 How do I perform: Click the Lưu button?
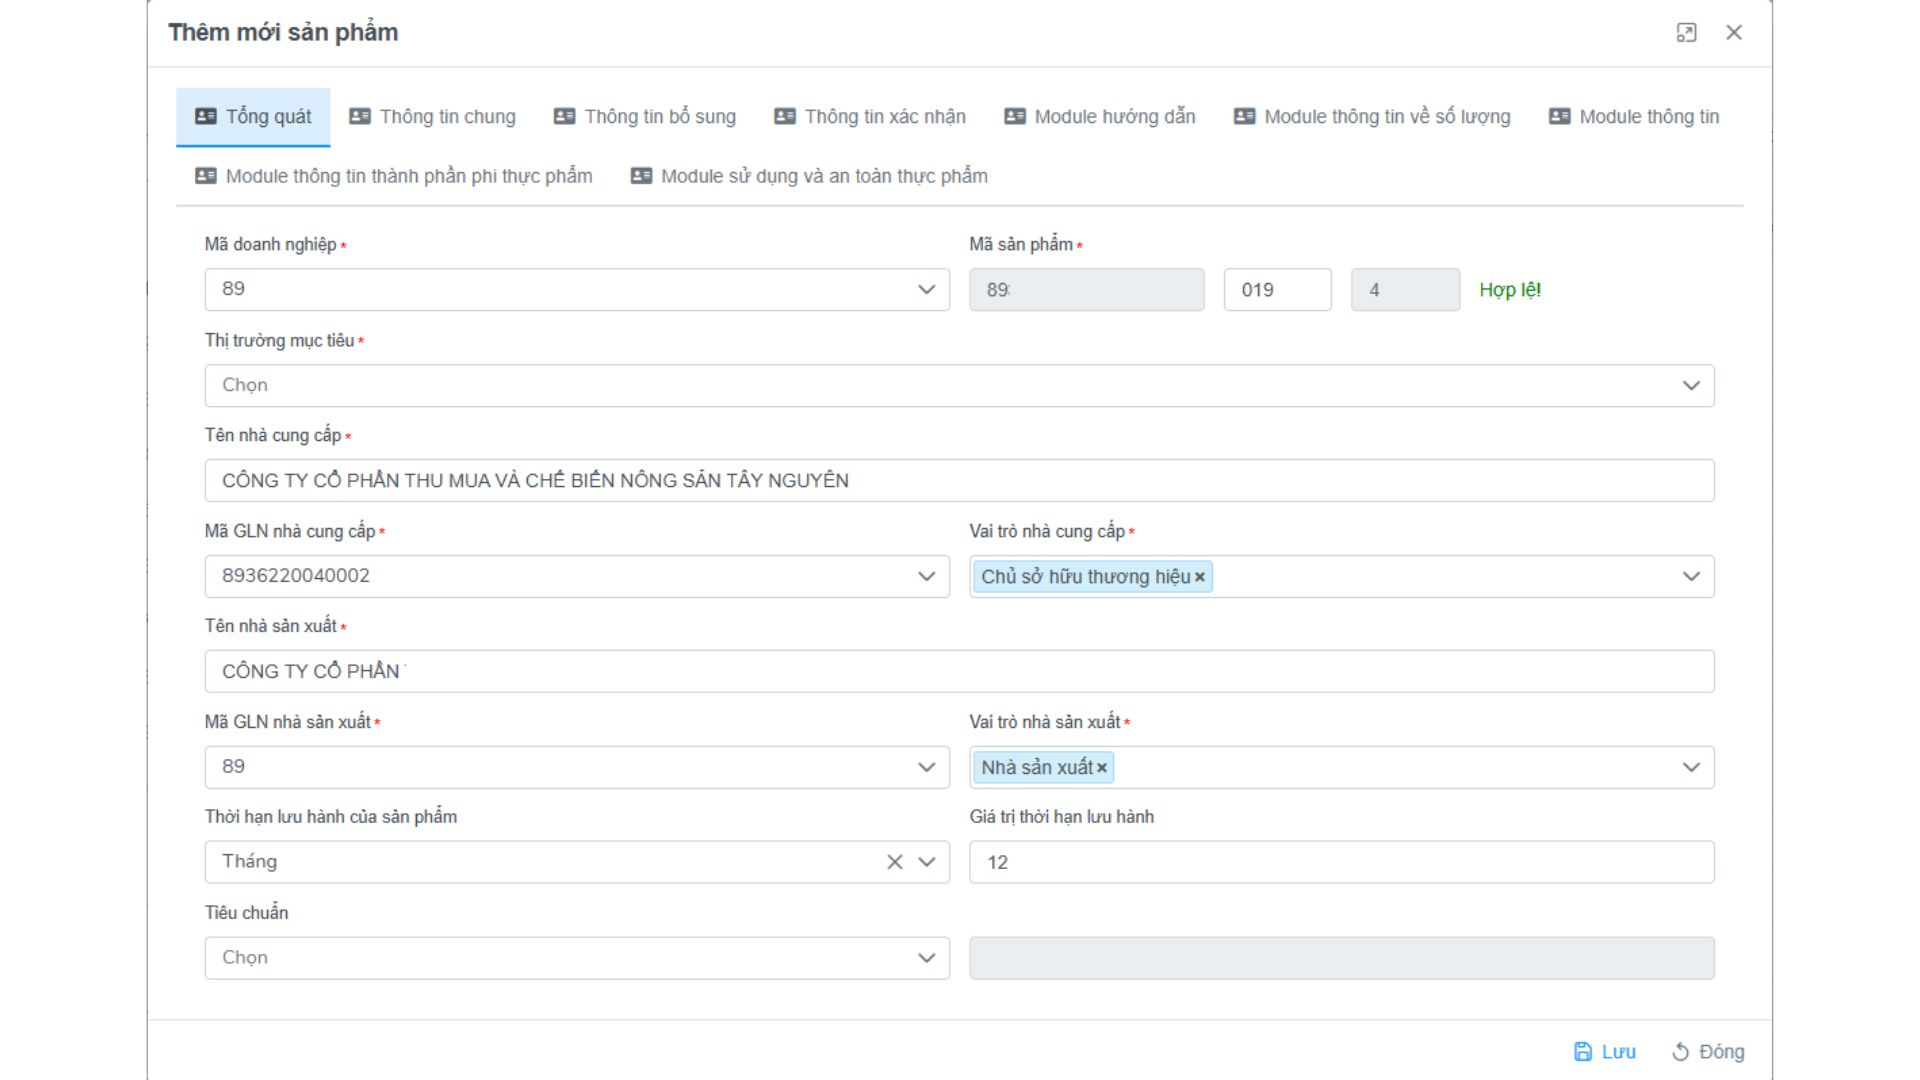click(1616, 1051)
